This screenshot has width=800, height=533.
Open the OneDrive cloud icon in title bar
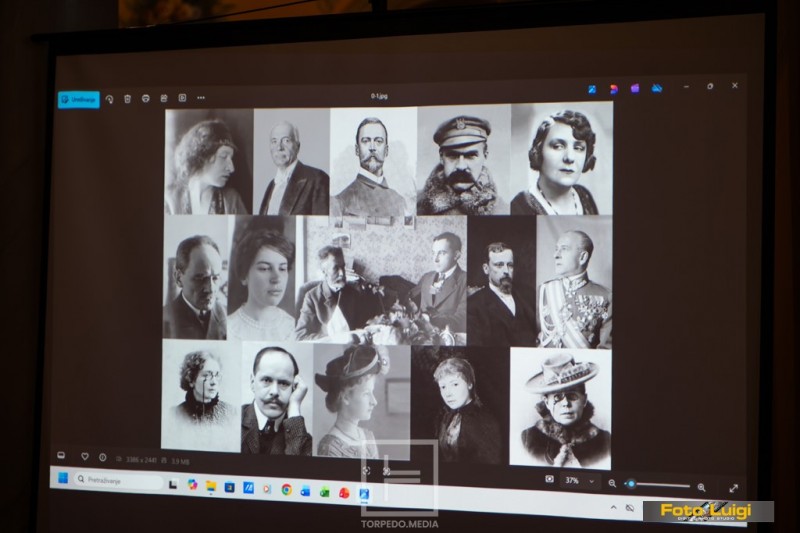657,89
